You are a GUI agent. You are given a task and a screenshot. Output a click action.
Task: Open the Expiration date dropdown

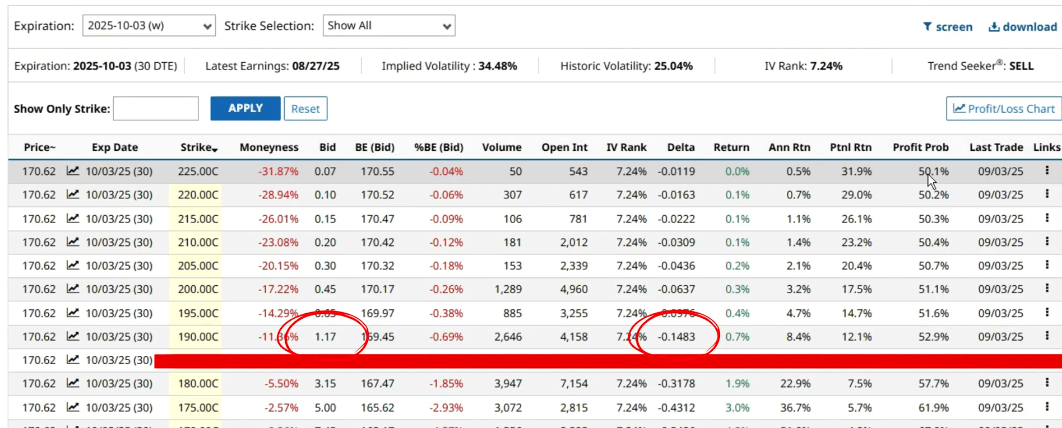coord(149,26)
